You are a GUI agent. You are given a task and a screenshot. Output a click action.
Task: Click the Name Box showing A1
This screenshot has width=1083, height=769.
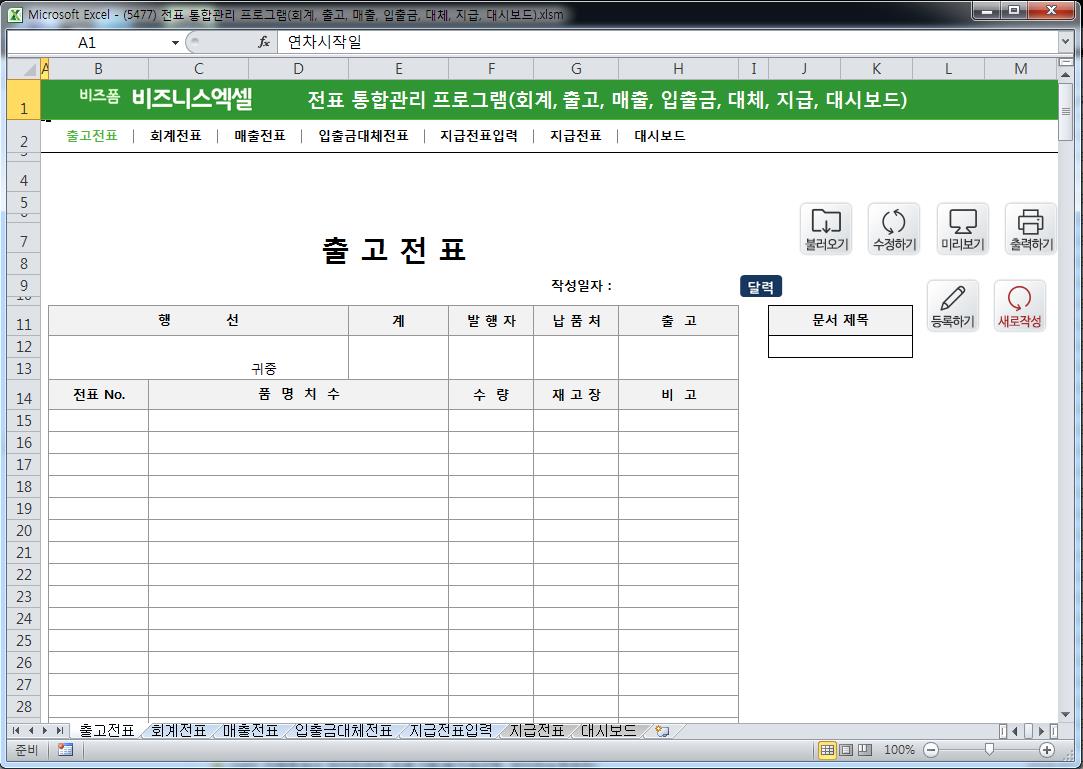[x=88, y=43]
